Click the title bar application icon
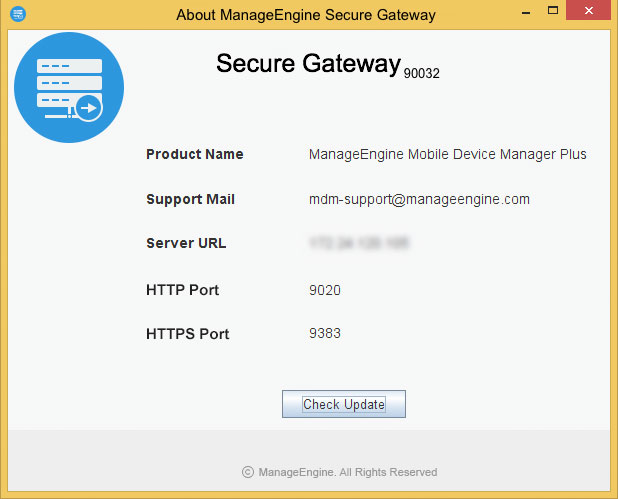Image resolution: width=618 pixels, height=499 pixels. [17, 14]
